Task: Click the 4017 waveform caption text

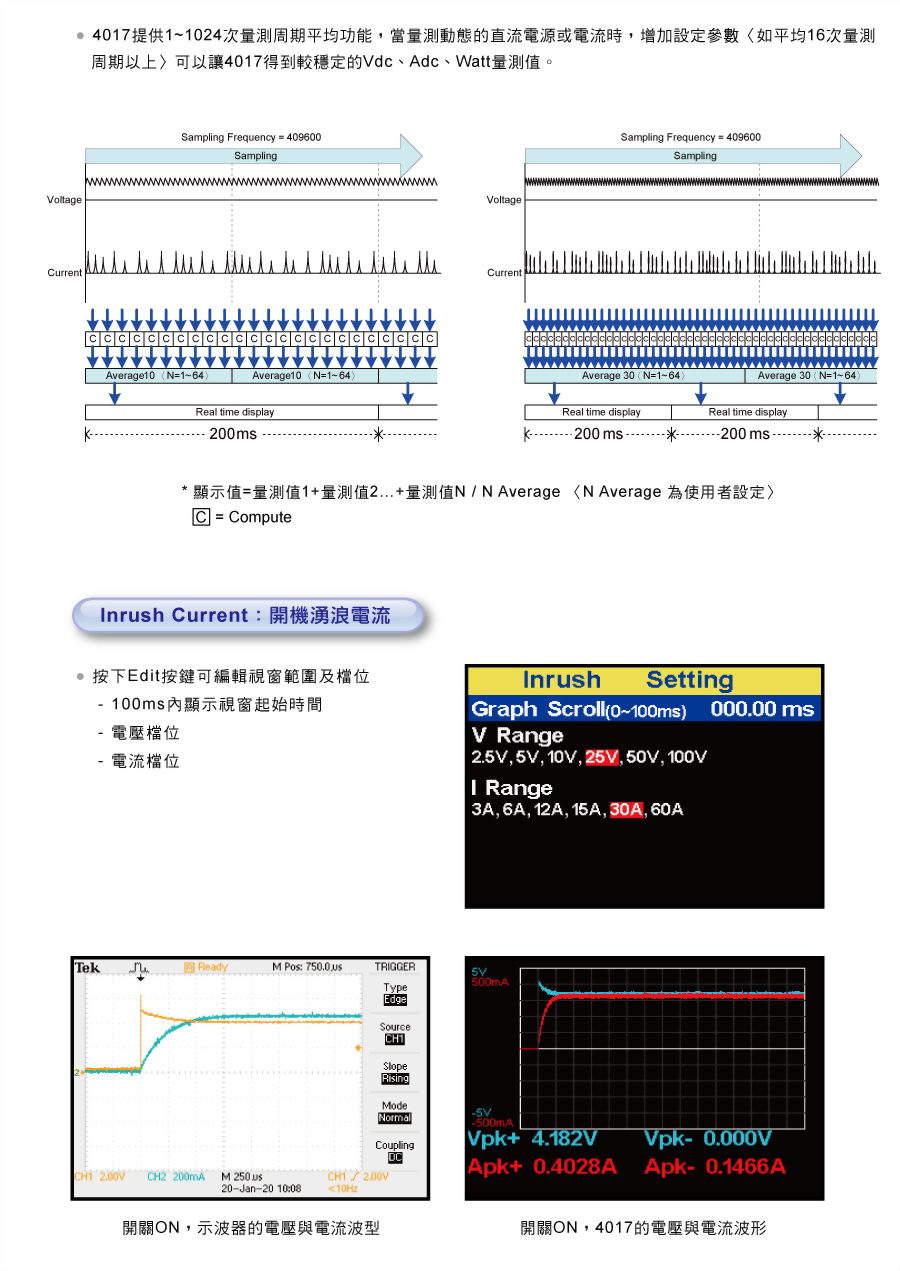Action: point(643,1227)
